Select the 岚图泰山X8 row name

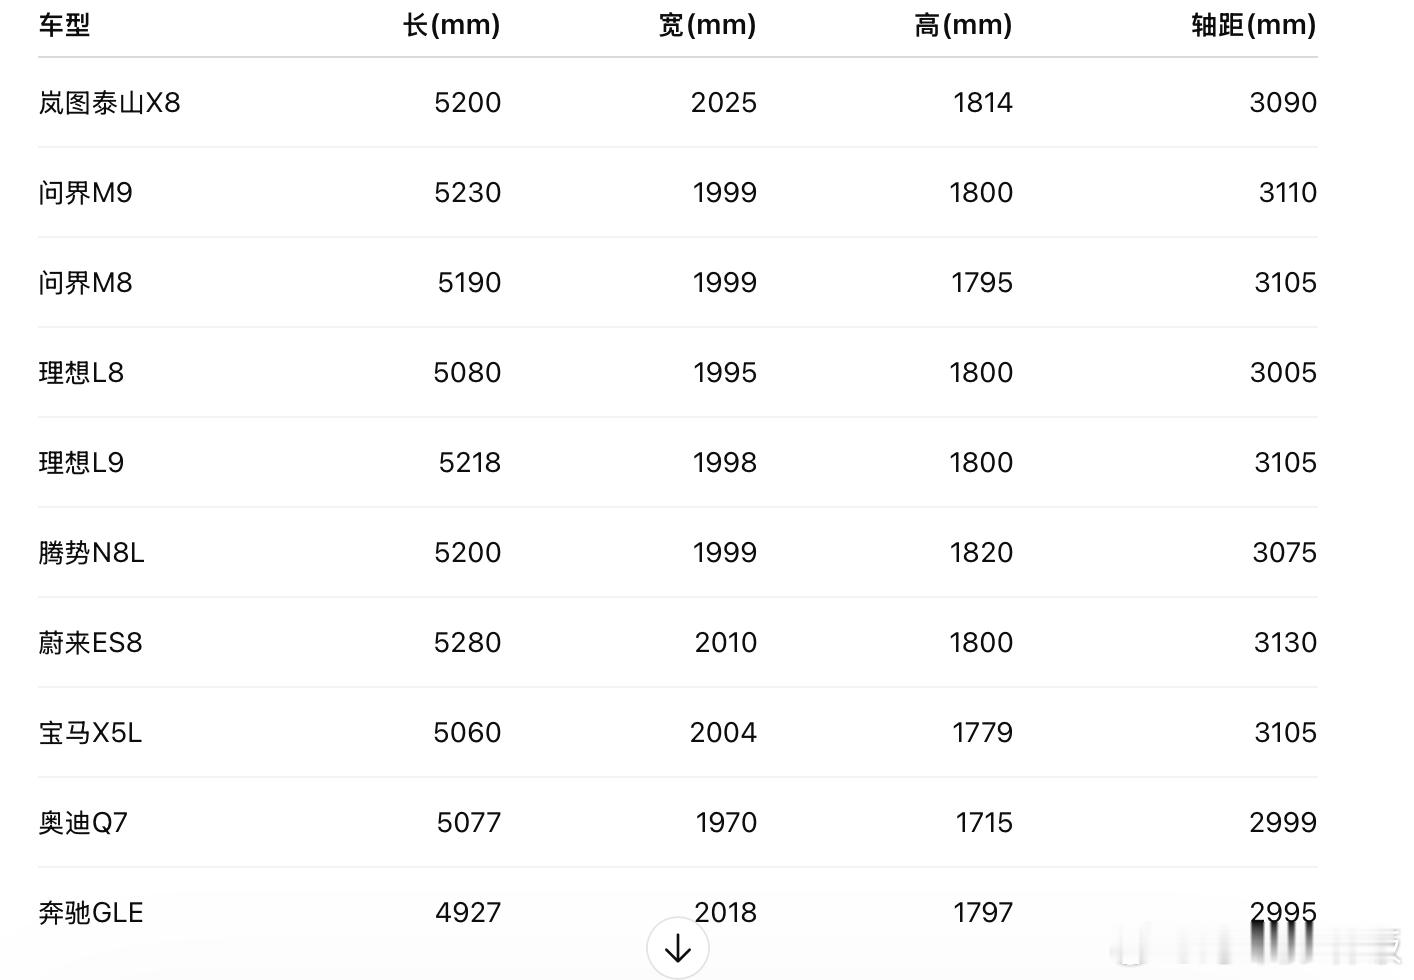pyautogui.click(x=109, y=103)
